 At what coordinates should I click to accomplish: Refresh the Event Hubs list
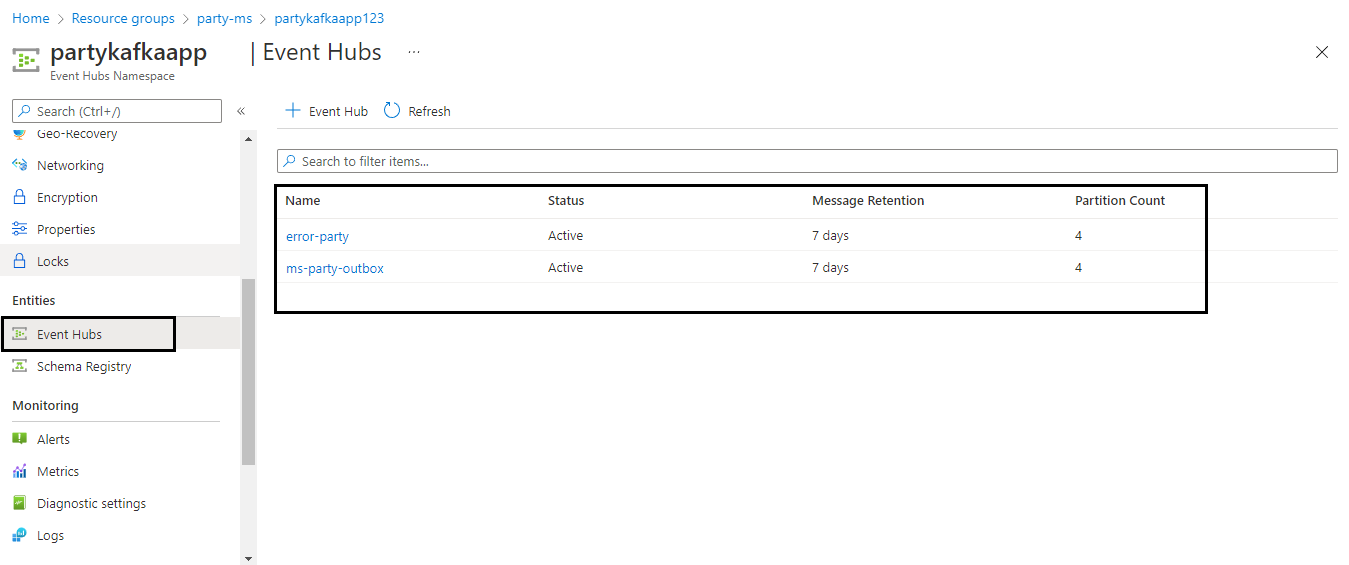click(x=417, y=111)
